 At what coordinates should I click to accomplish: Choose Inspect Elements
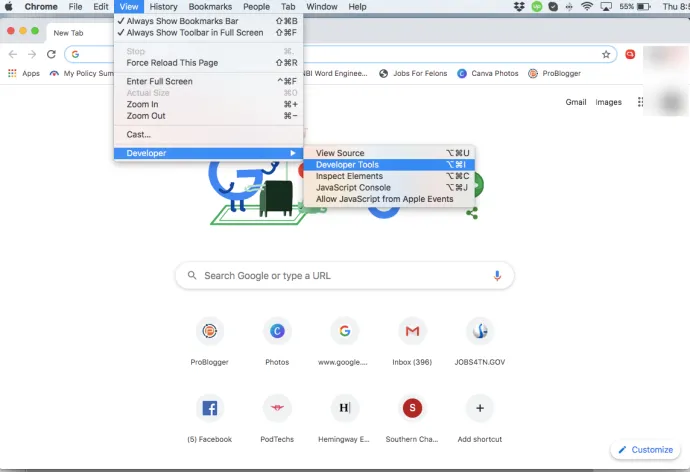[x=389, y=176]
